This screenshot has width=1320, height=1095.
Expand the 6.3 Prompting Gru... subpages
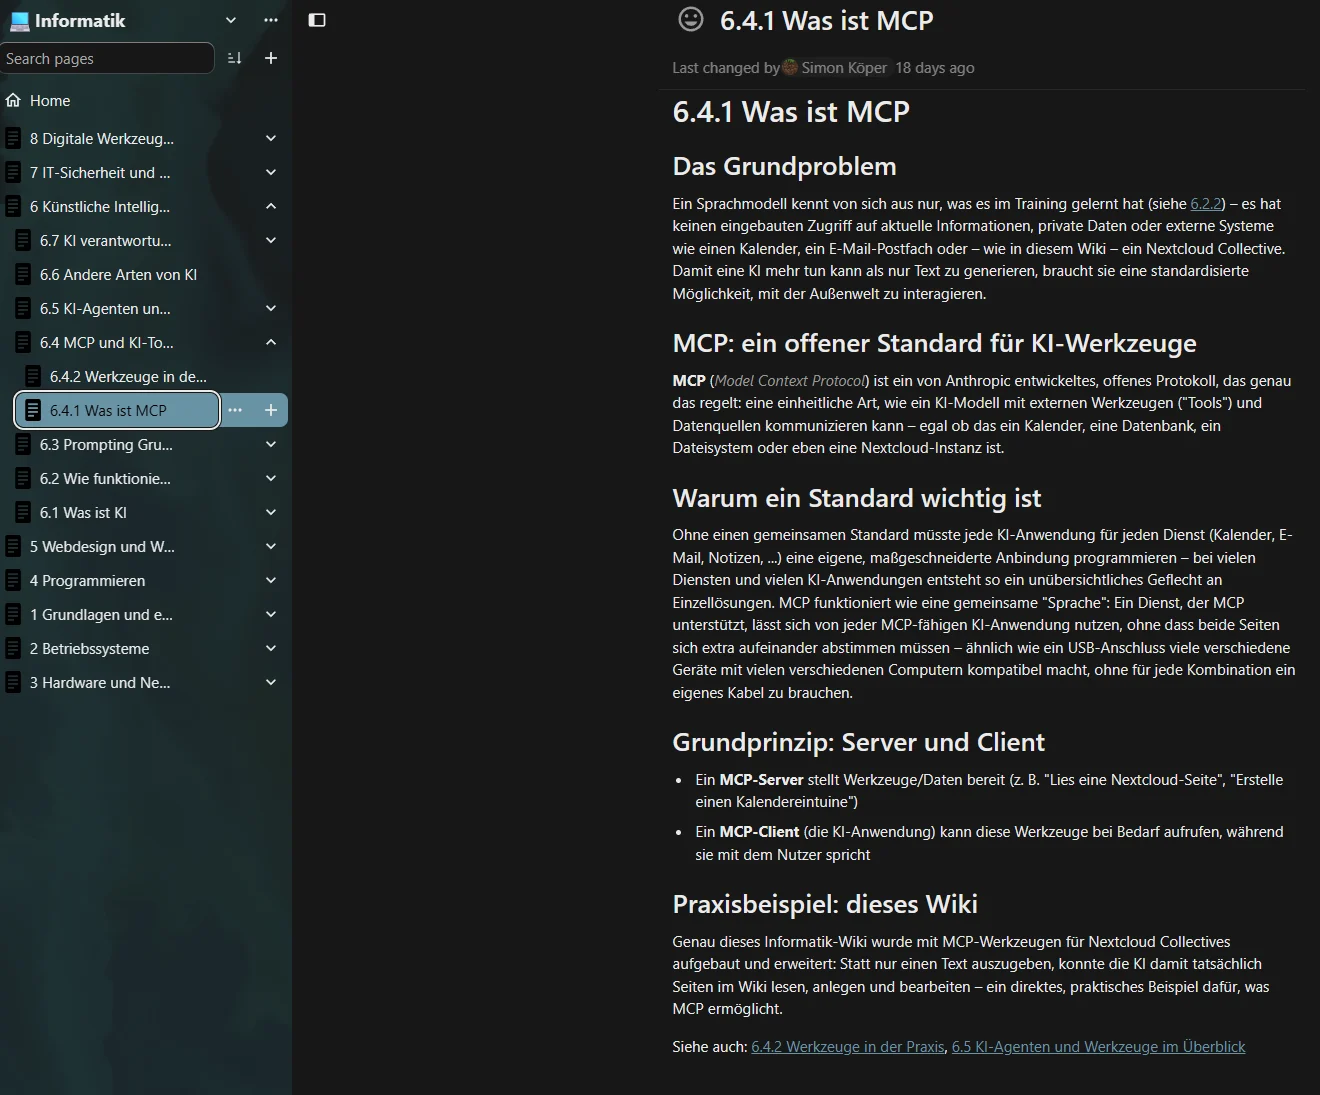pyautogui.click(x=271, y=445)
